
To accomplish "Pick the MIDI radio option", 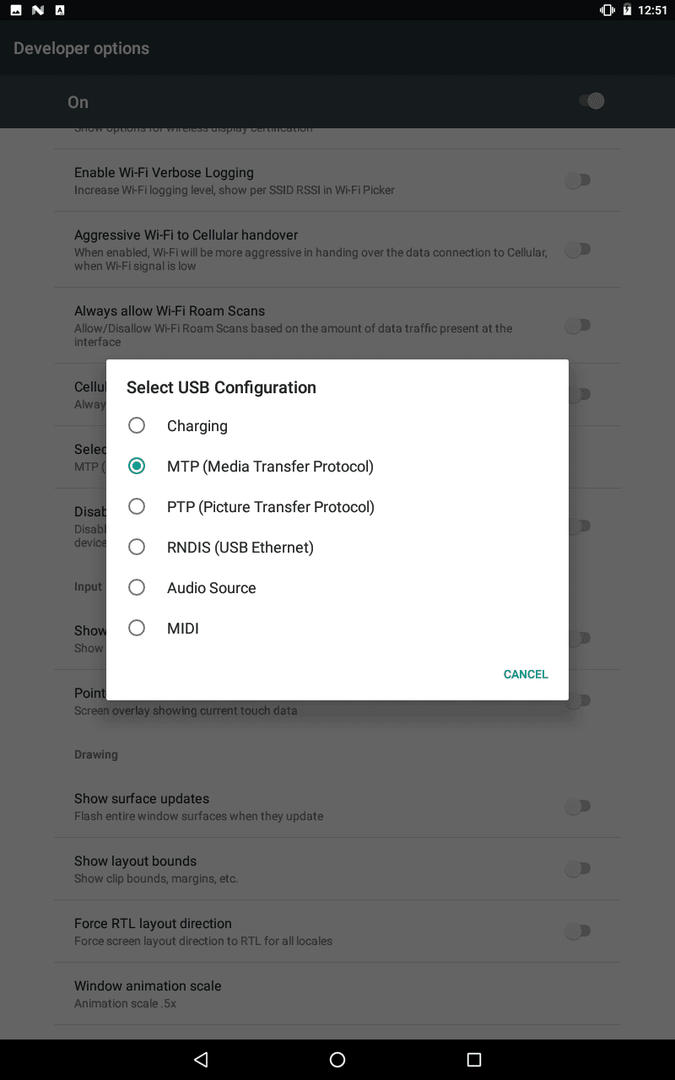I will point(338,628).
